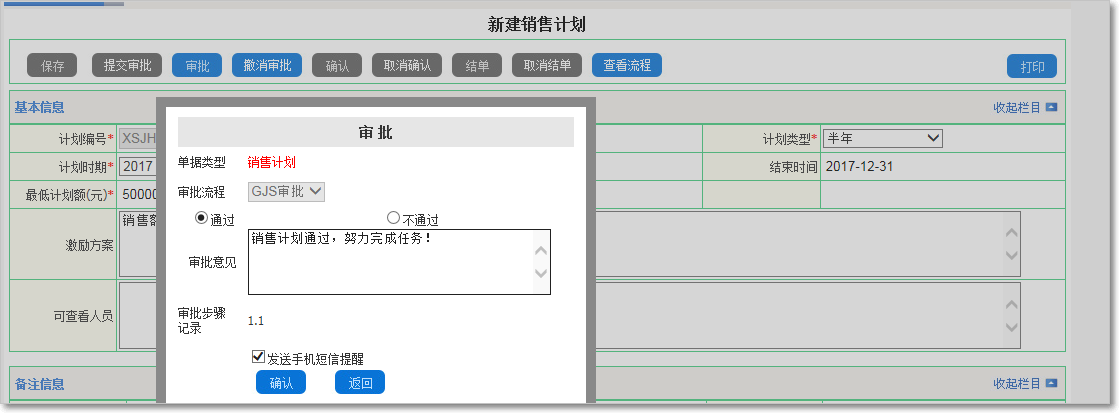Screen dimensions: 1119x413
Task: Click the down arrow of 审批意见 scrollbar
Action: [x=541, y=272]
